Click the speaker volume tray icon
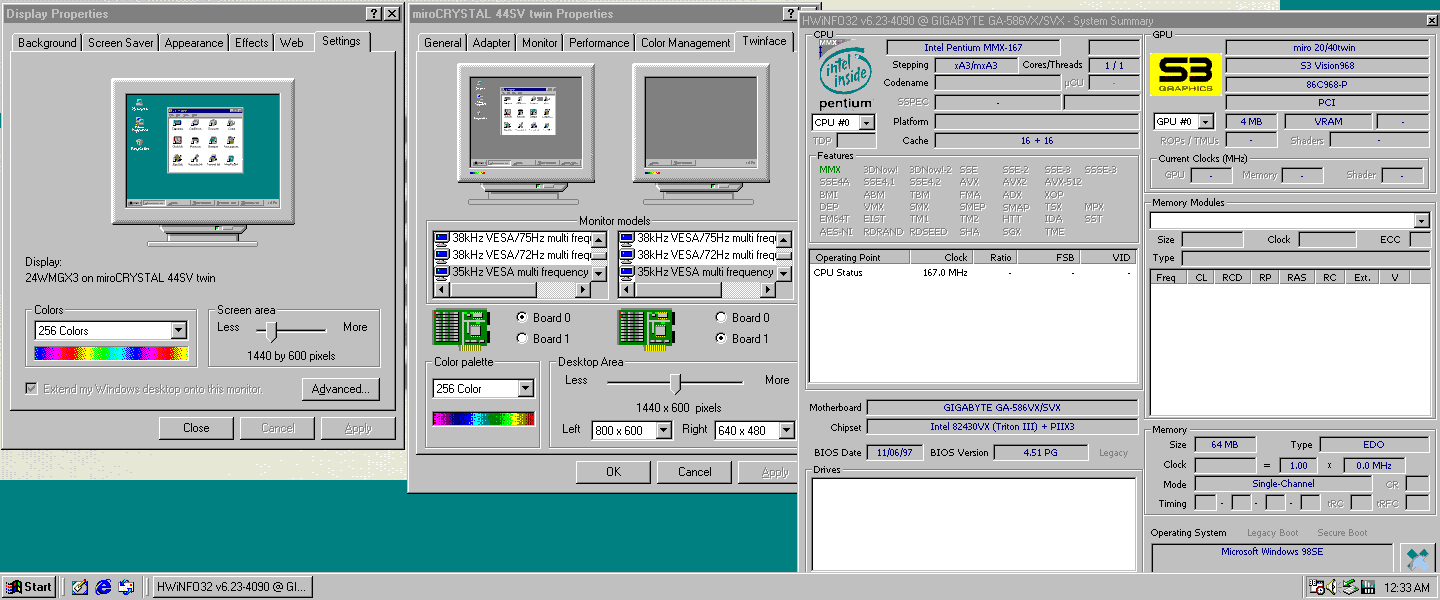This screenshot has height=600, width=1440. click(1333, 587)
